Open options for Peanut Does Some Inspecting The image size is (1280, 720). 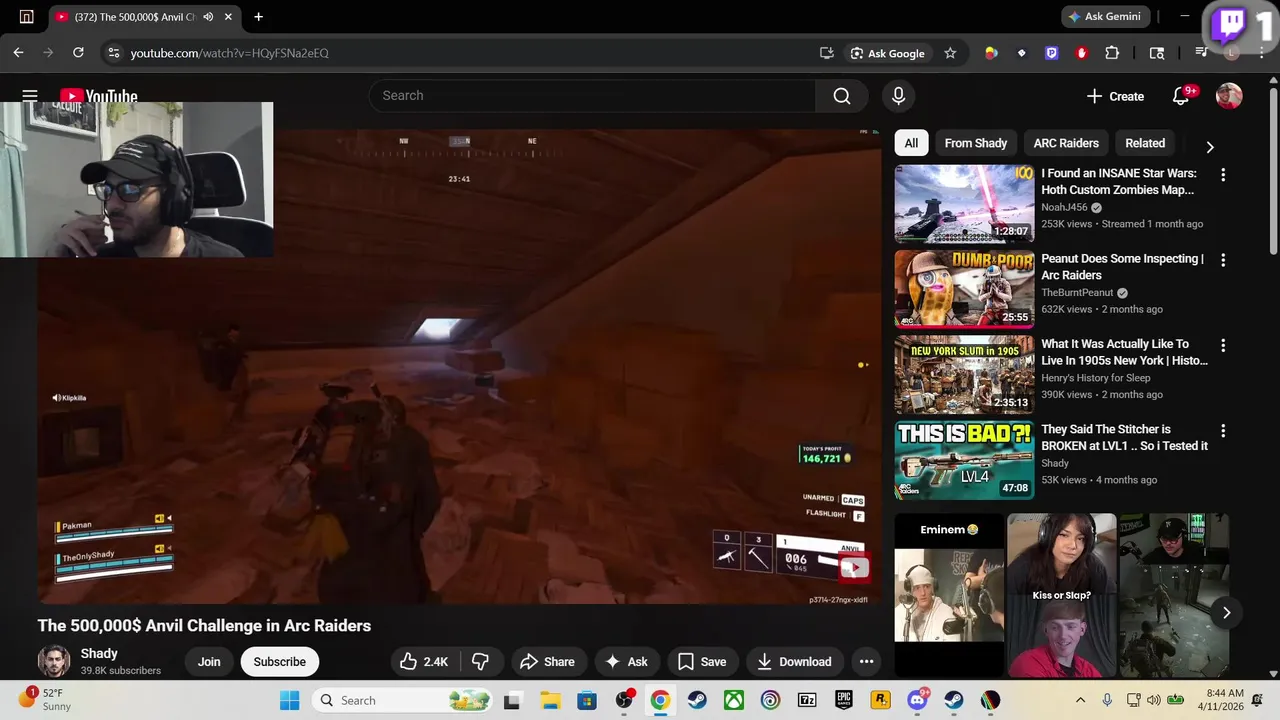tap(1222, 260)
